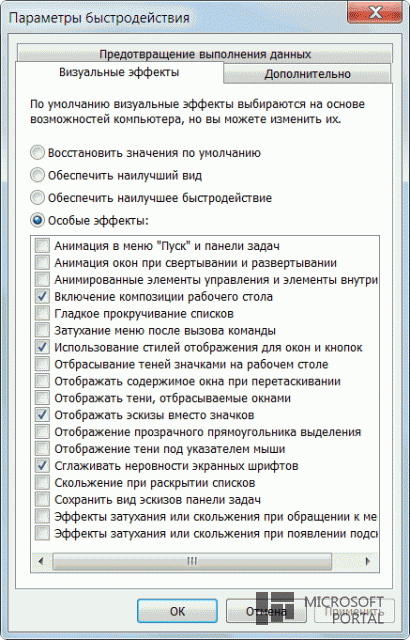Switch to "Предотвращение выполнения данных" tab

[x=205, y=54]
